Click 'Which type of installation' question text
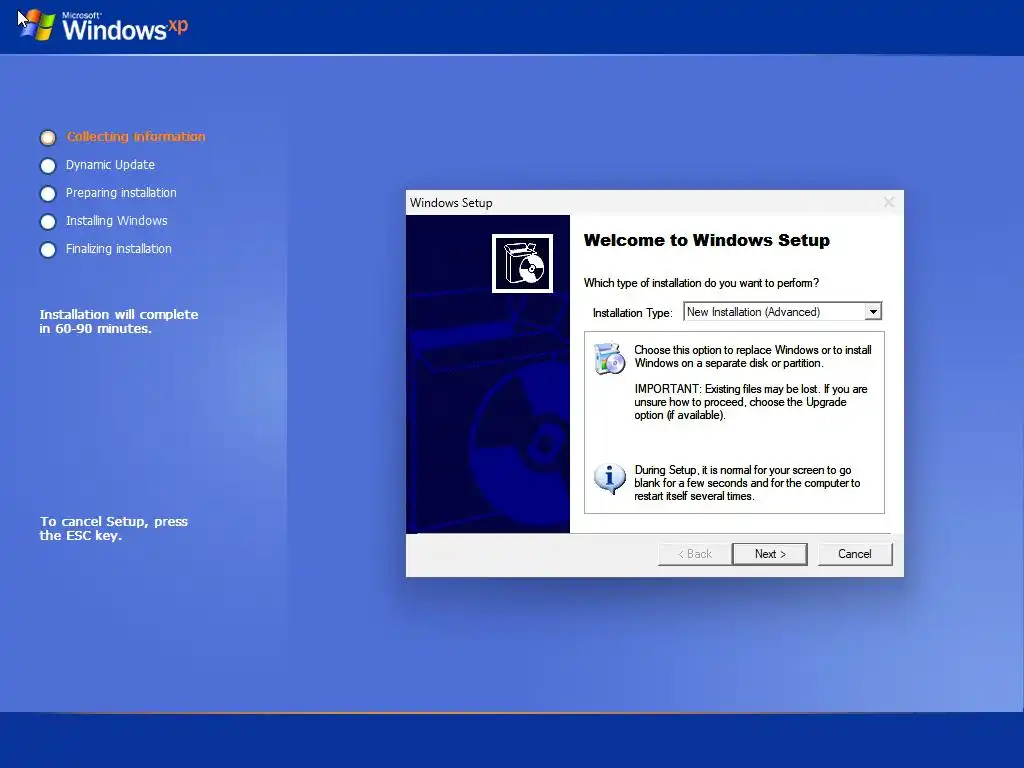Viewport: 1024px width, 768px height. [701, 283]
